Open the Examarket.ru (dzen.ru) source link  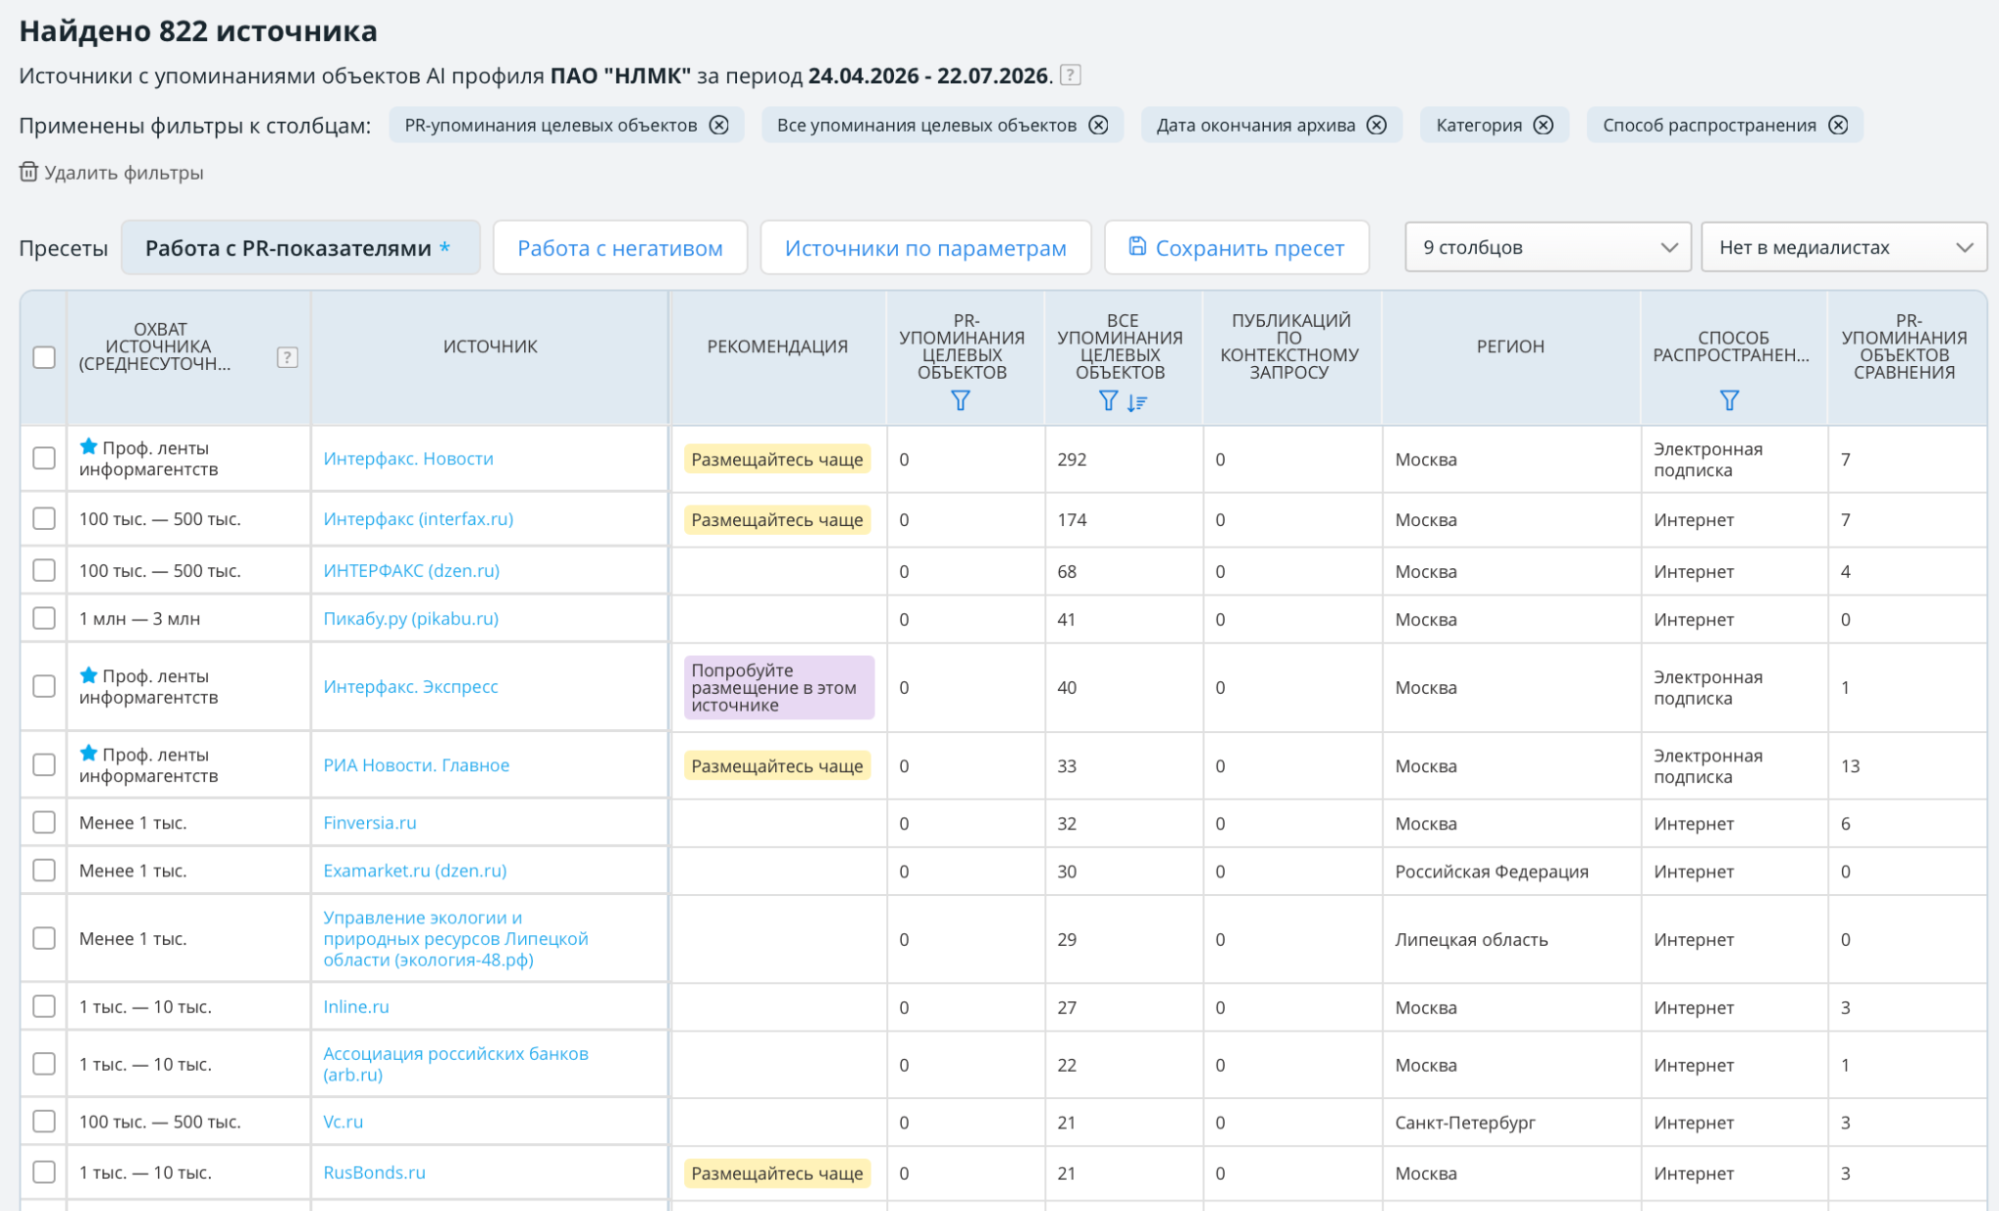415,870
